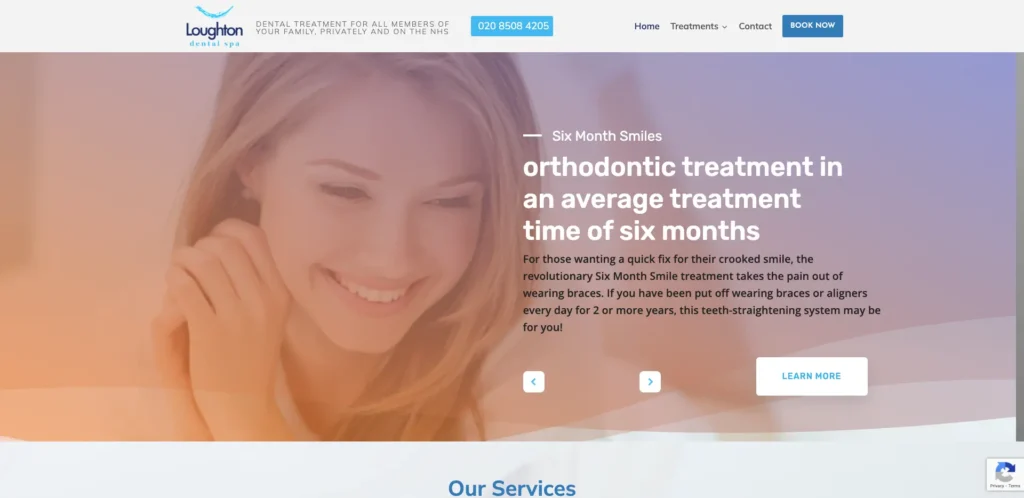Click the Six Month Smile description paragraph
This screenshot has height=498, width=1024.
tap(702, 293)
